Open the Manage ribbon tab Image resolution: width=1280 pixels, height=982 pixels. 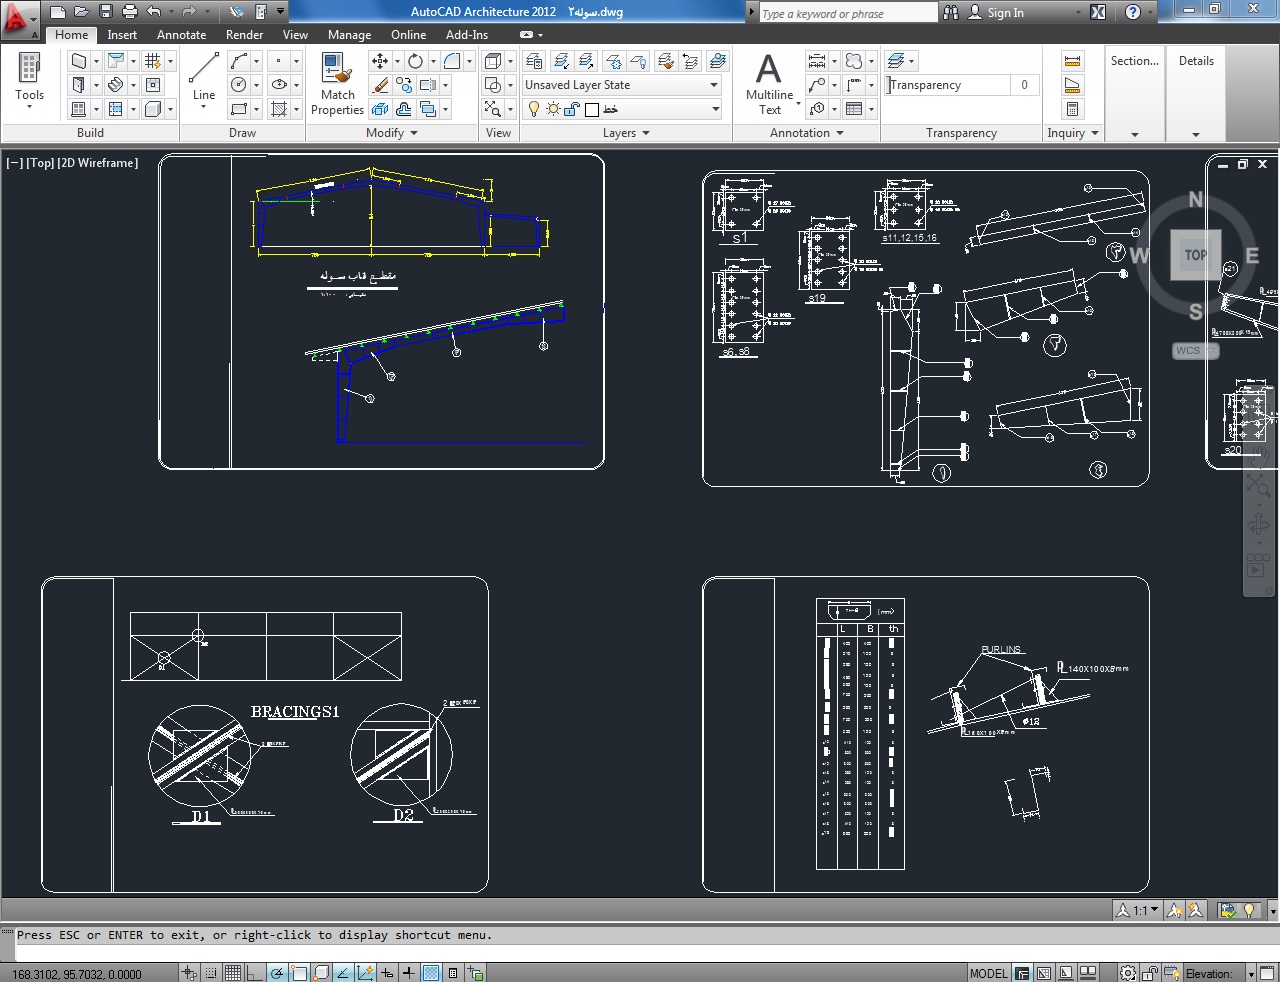[349, 35]
